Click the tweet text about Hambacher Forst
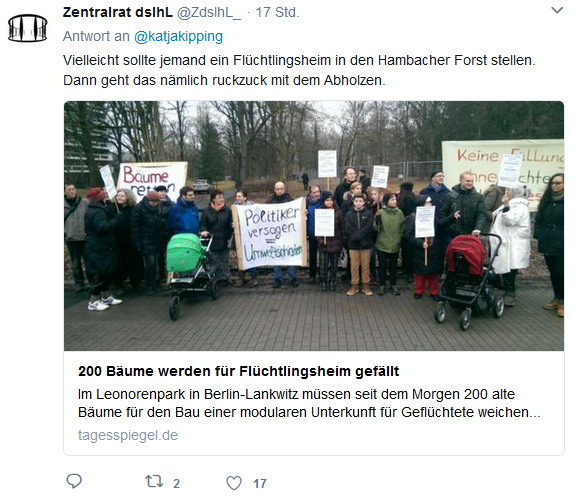Viewport: 574px width, 496px height. coord(299,70)
